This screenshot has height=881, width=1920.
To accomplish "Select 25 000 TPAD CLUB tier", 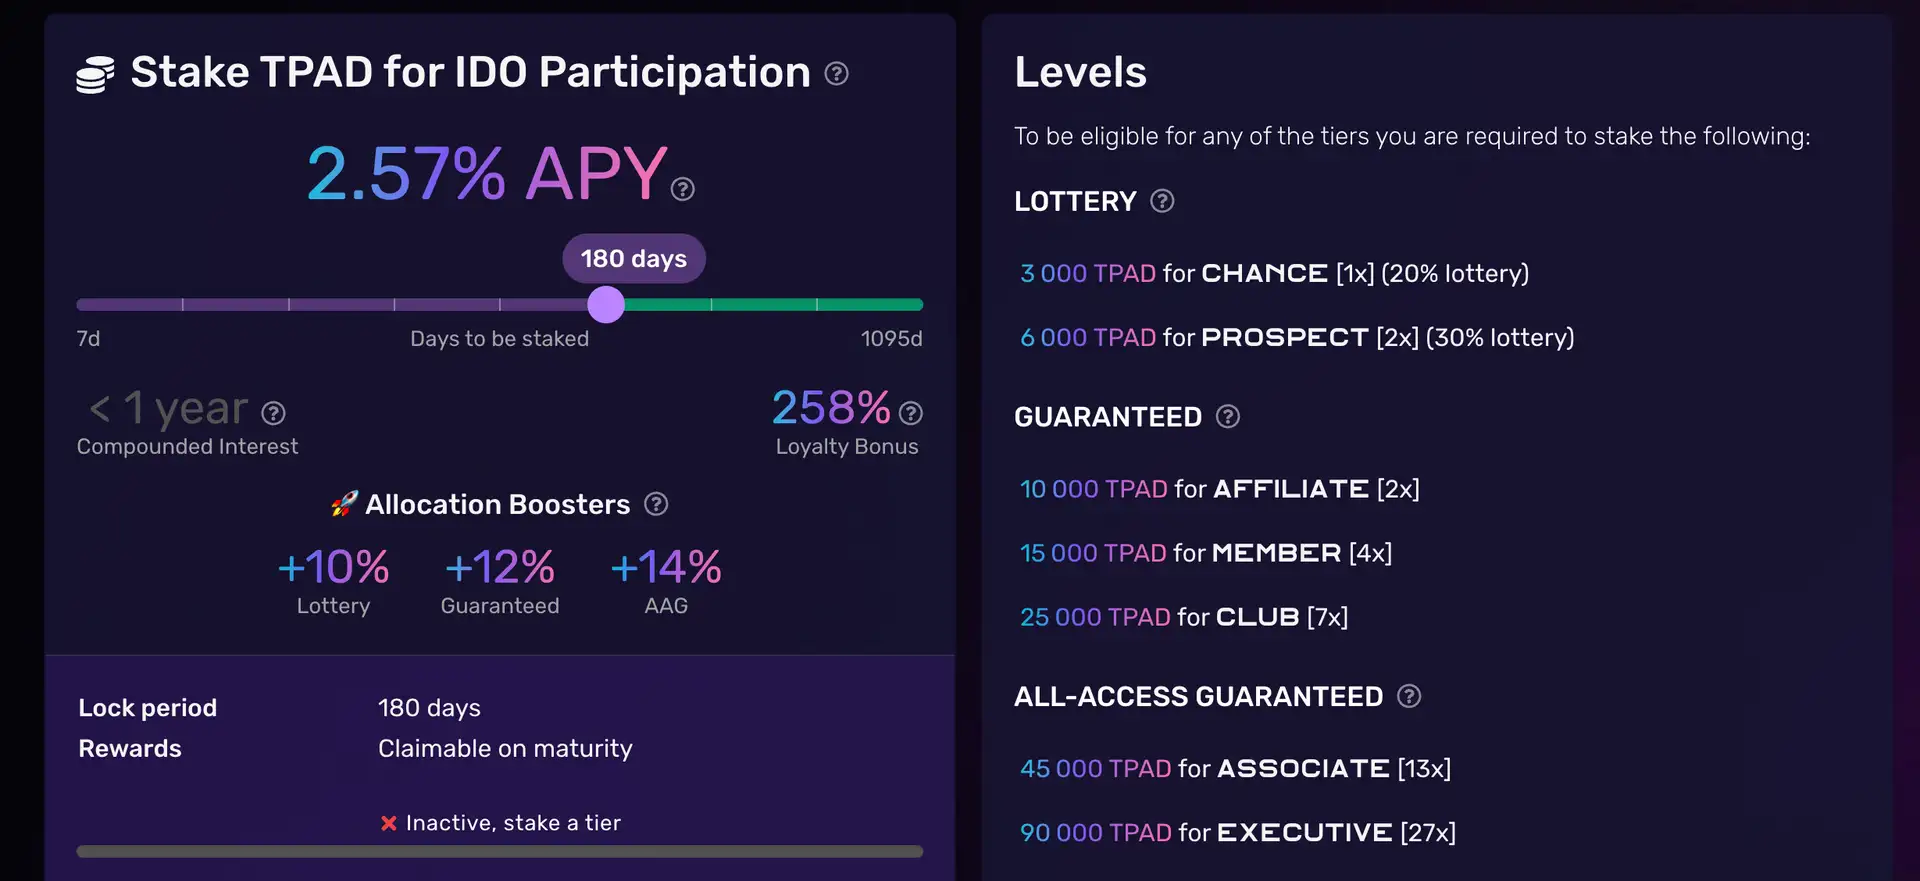I will point(1183,617).
